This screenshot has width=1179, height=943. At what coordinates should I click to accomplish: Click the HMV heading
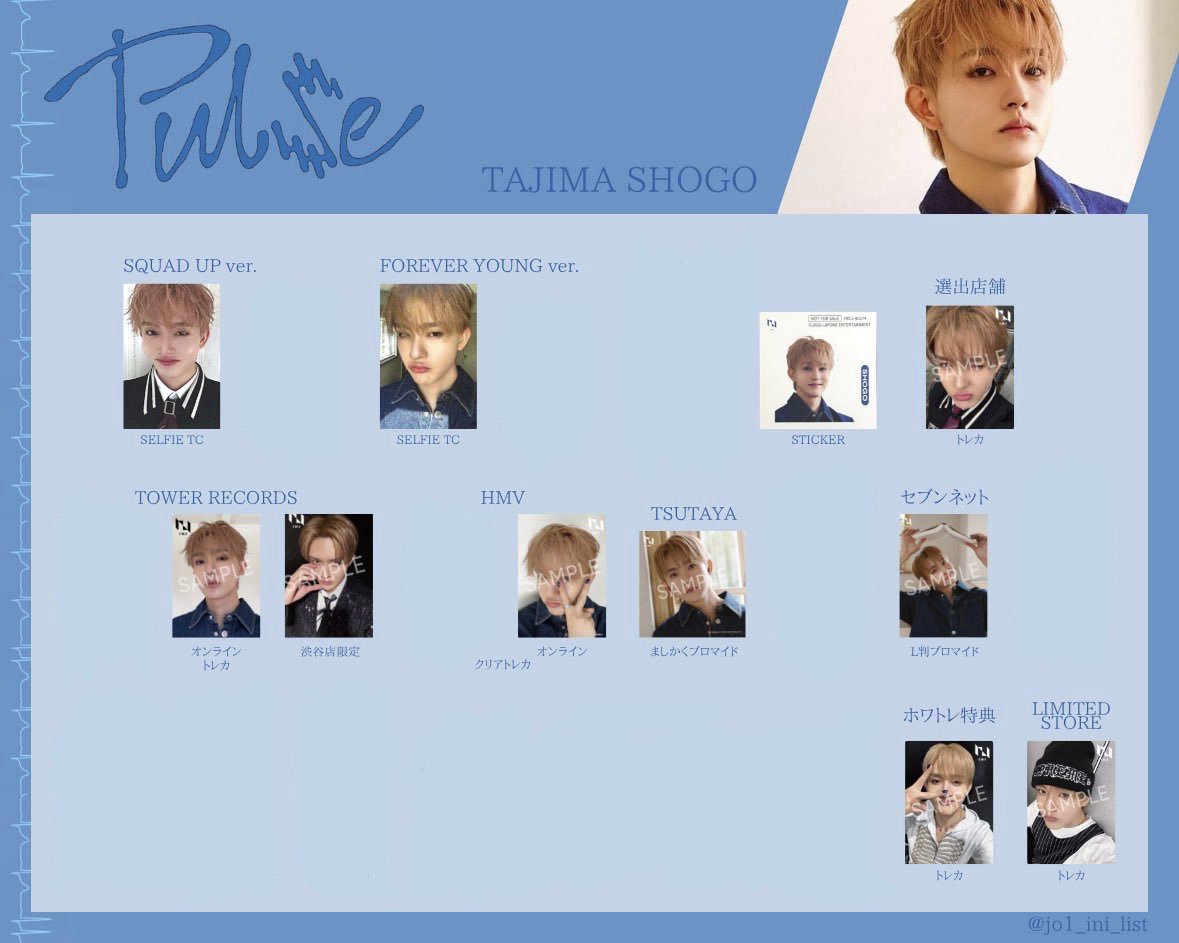(502, 498)
